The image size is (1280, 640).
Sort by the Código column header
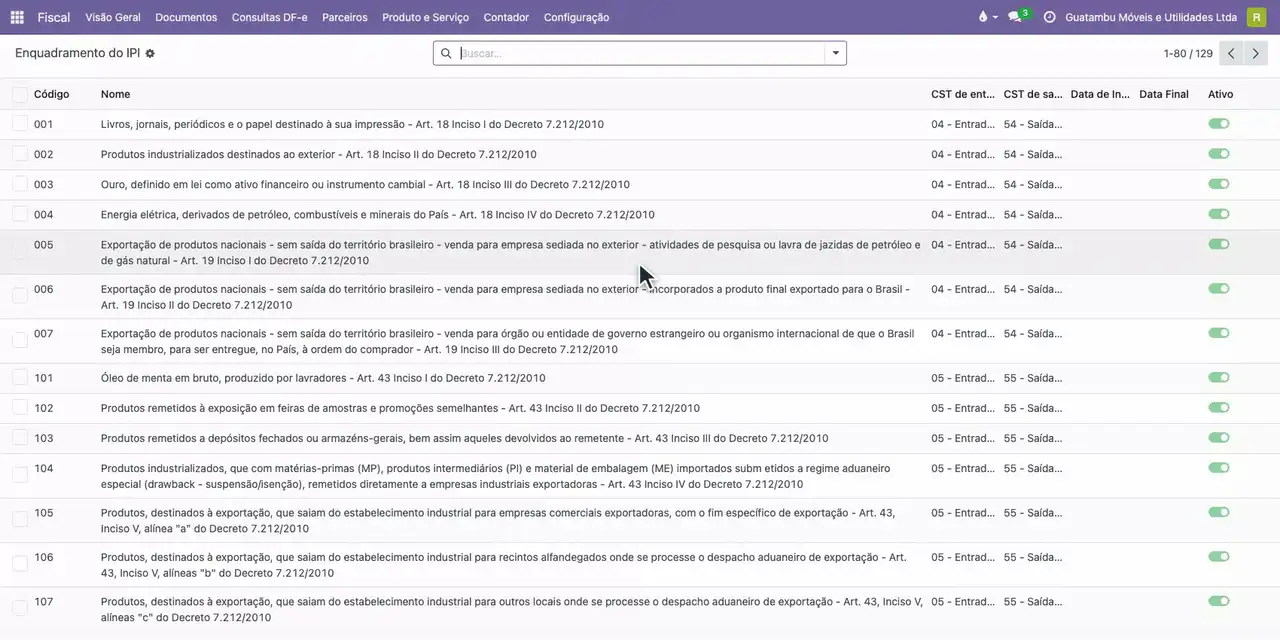pyautogui.click(x=51, y=94)
